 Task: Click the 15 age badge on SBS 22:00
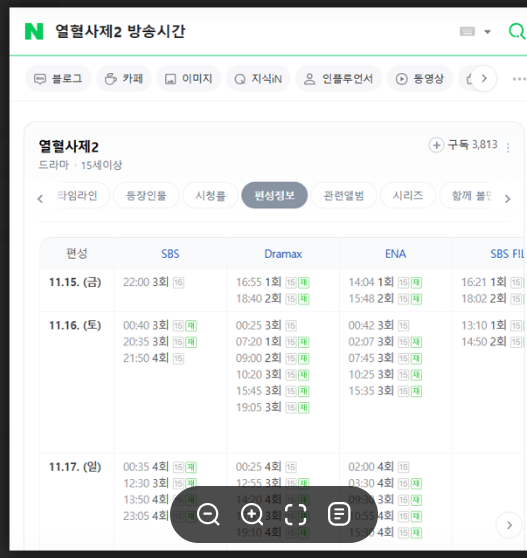coord(178,283)
